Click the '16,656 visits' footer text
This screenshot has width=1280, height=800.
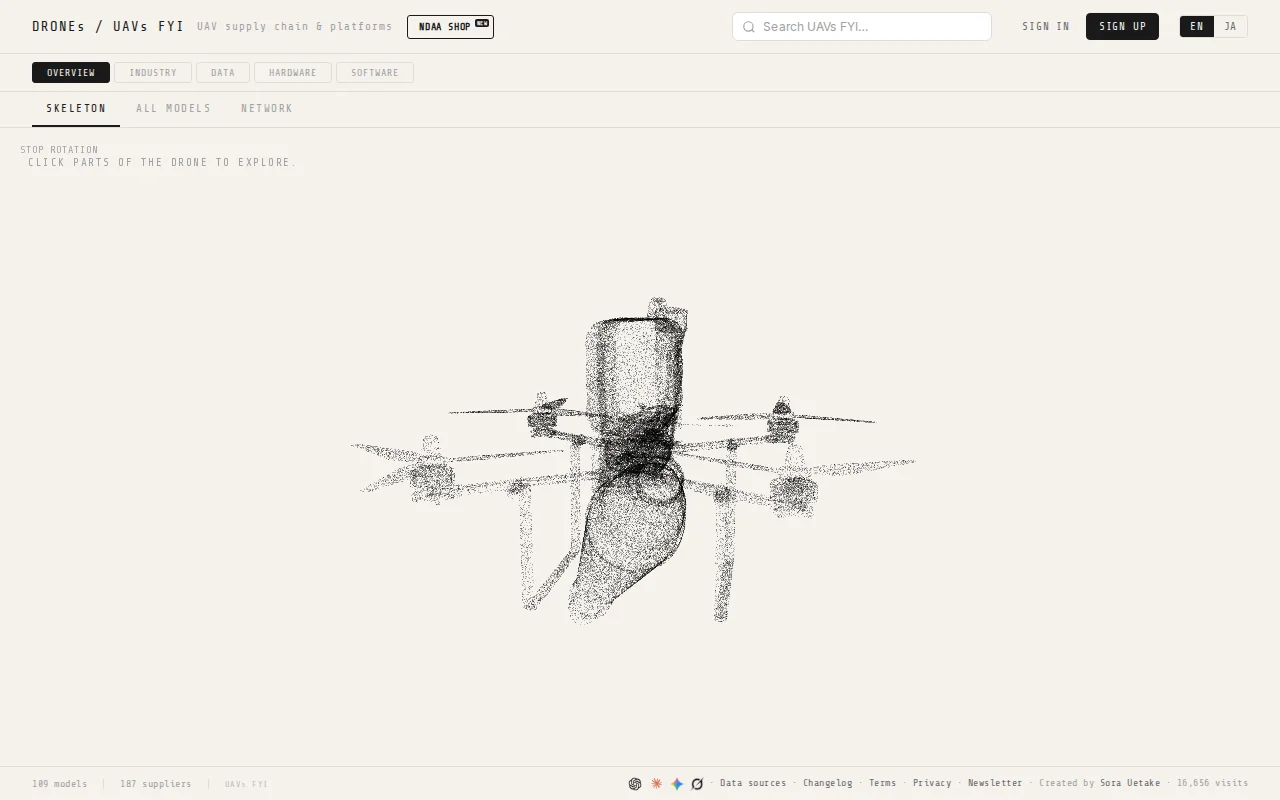coord(1212,784)
